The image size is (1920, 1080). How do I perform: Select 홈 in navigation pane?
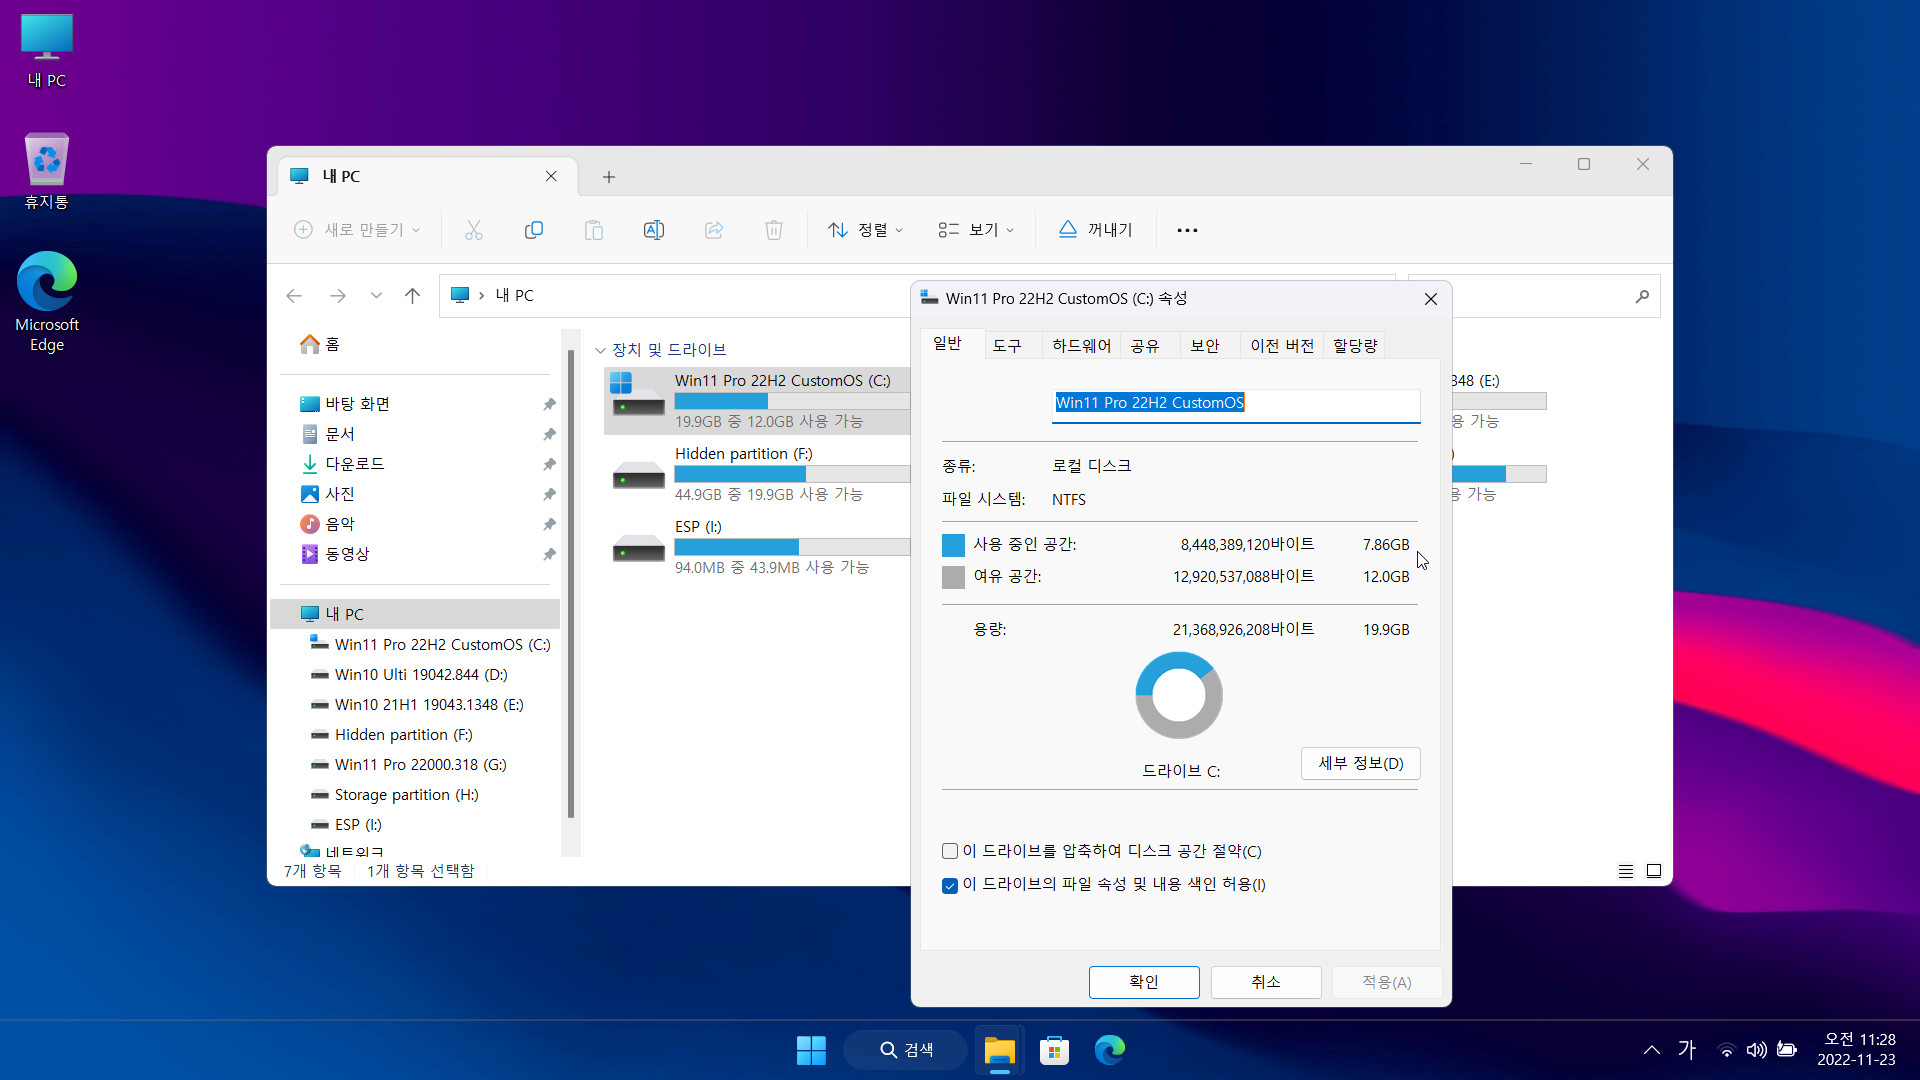click(320, 344)
